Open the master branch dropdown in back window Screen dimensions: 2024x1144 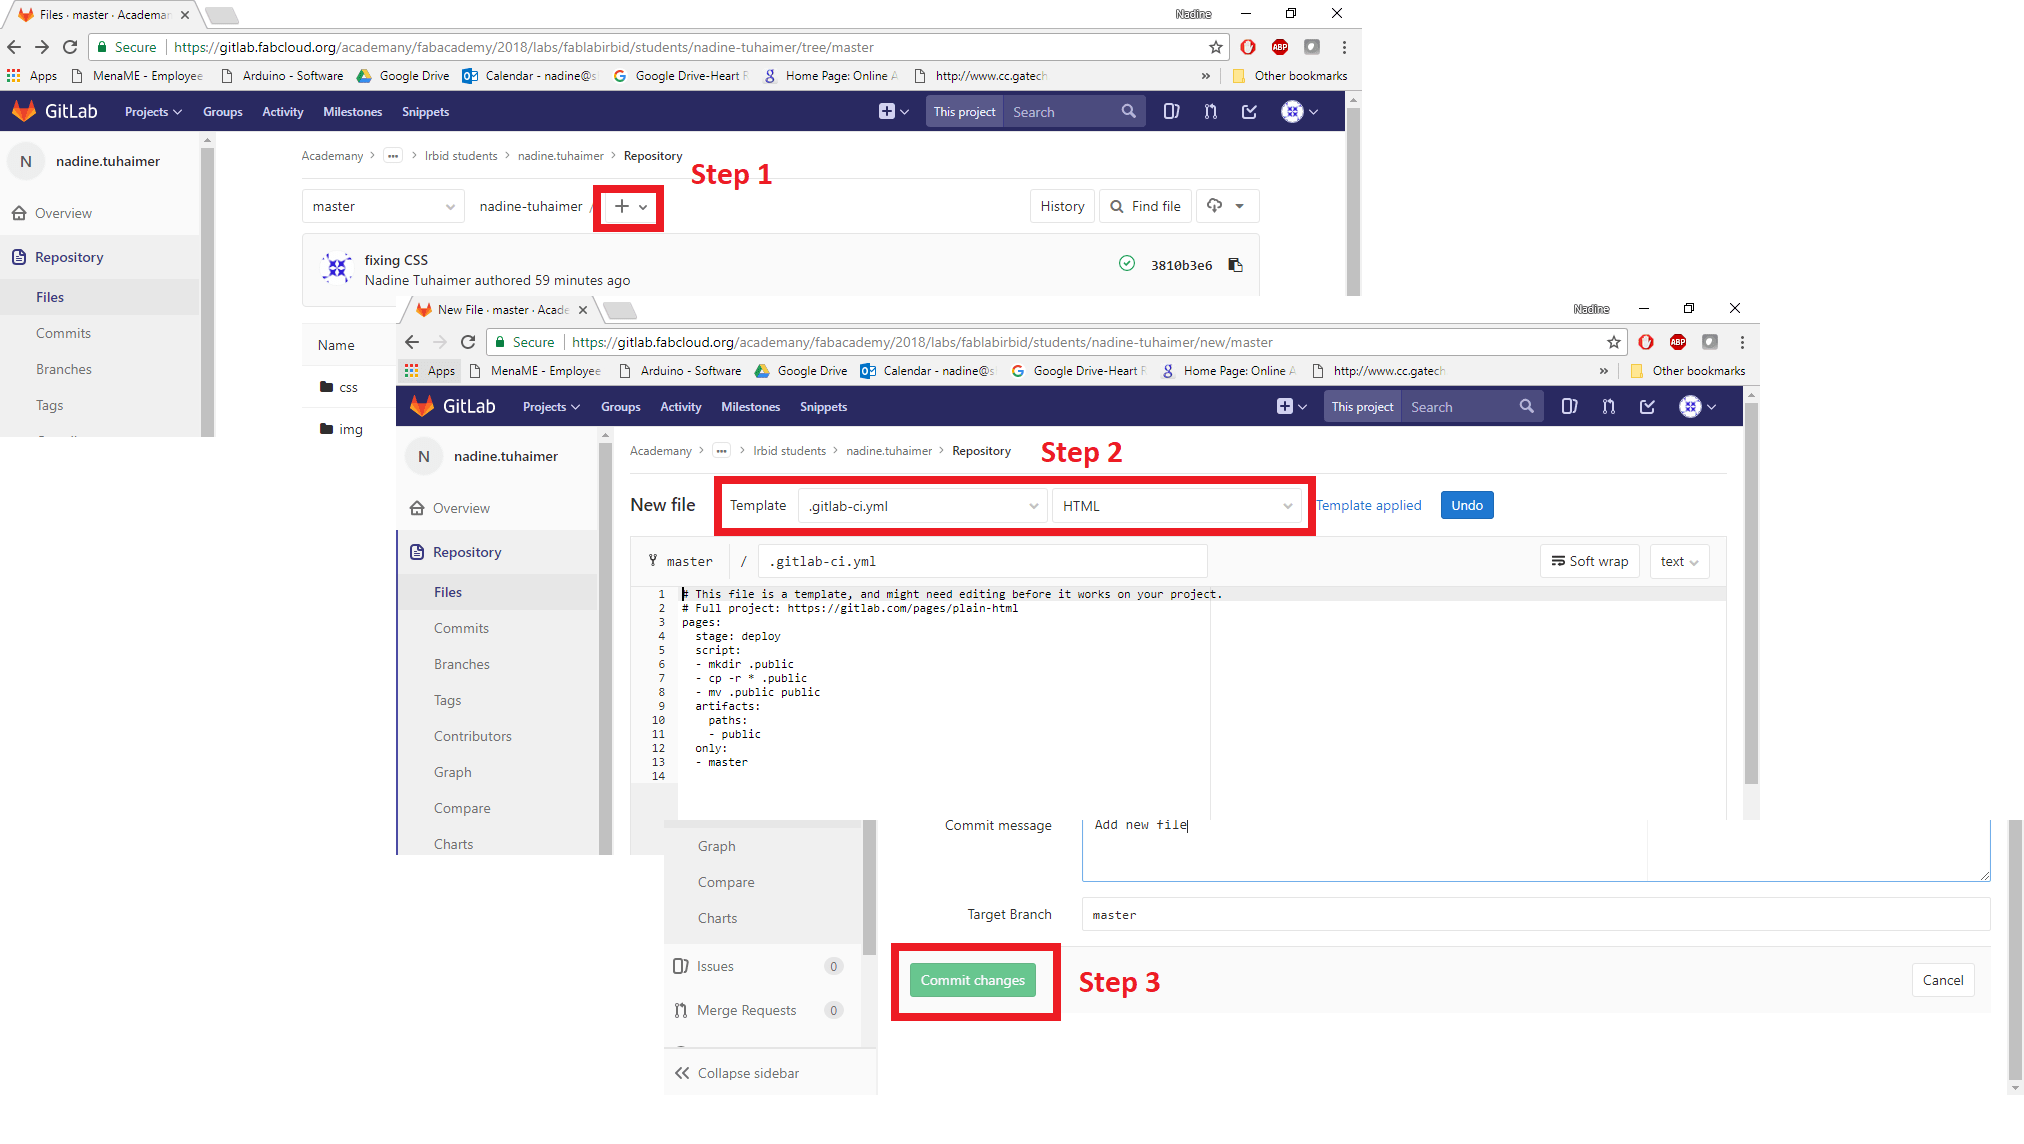(382, 207)
